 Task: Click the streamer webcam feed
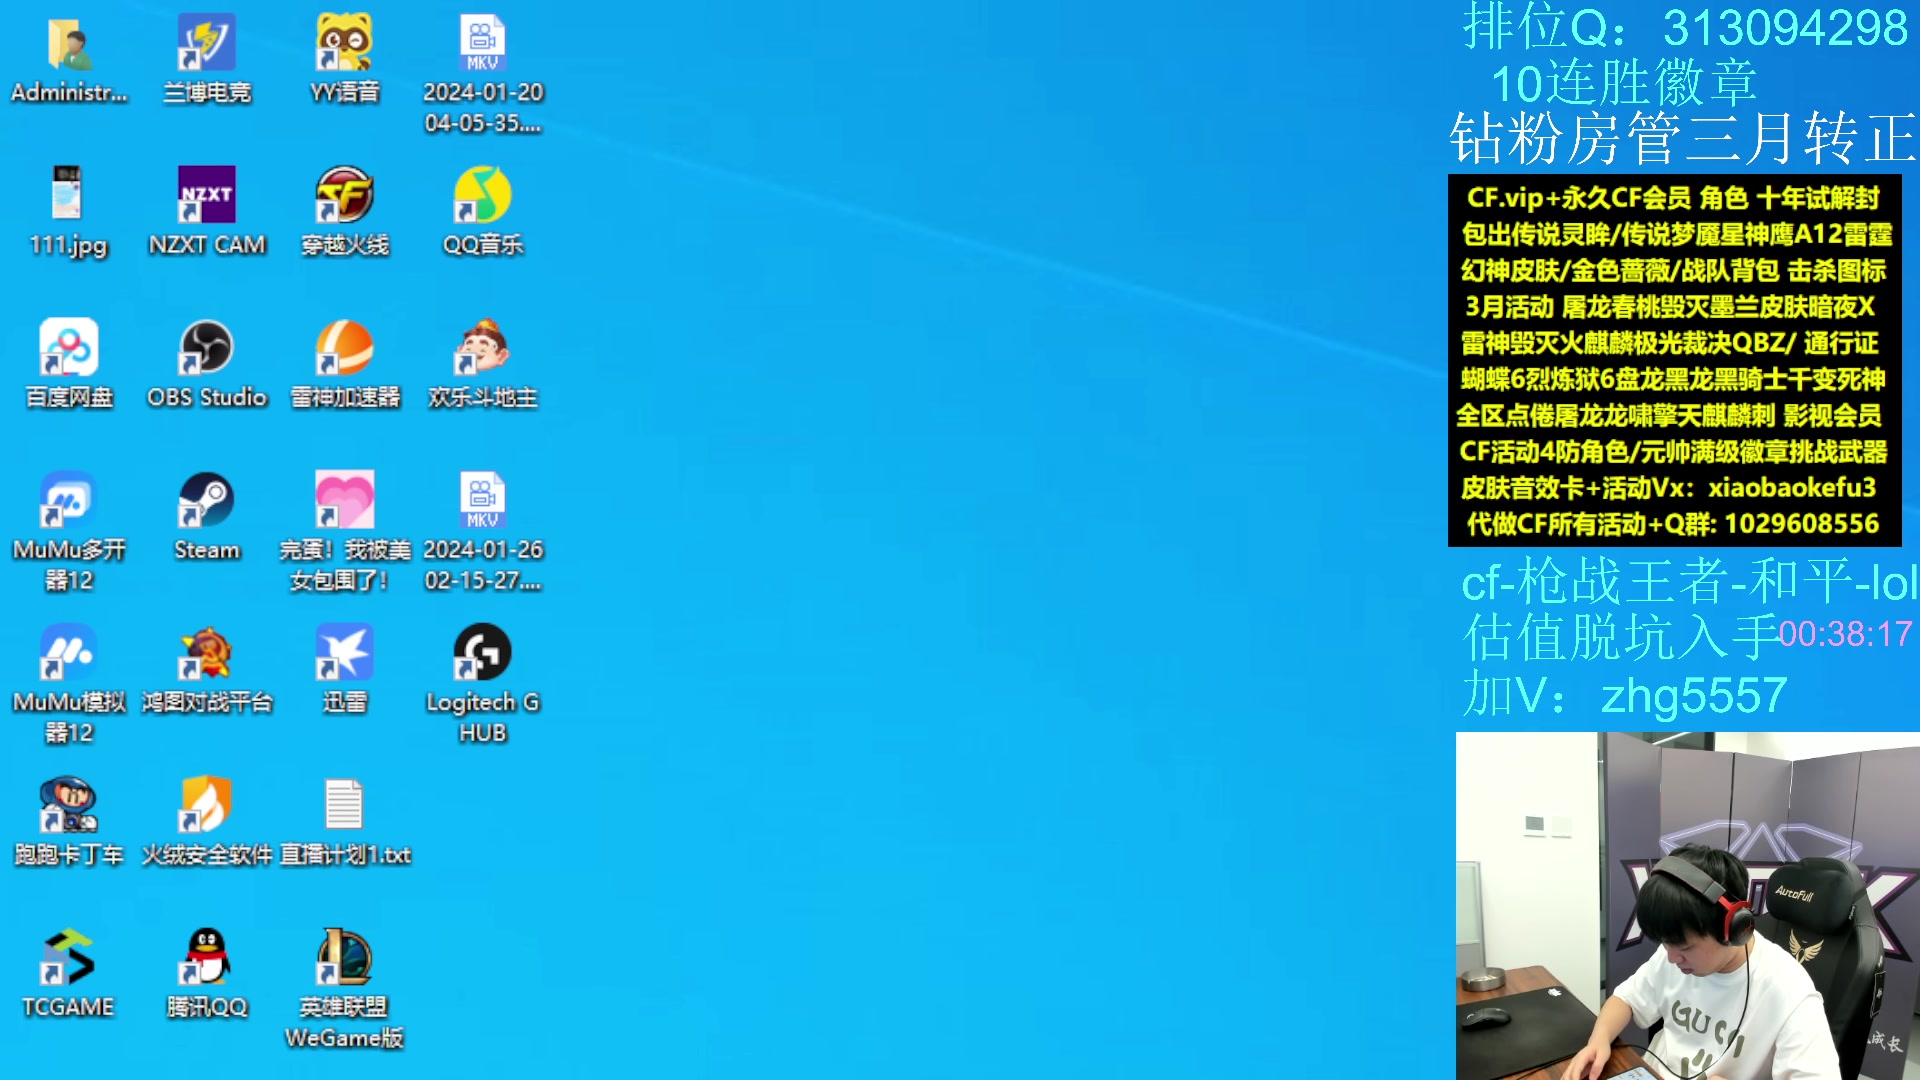(x=1687, y=906)
